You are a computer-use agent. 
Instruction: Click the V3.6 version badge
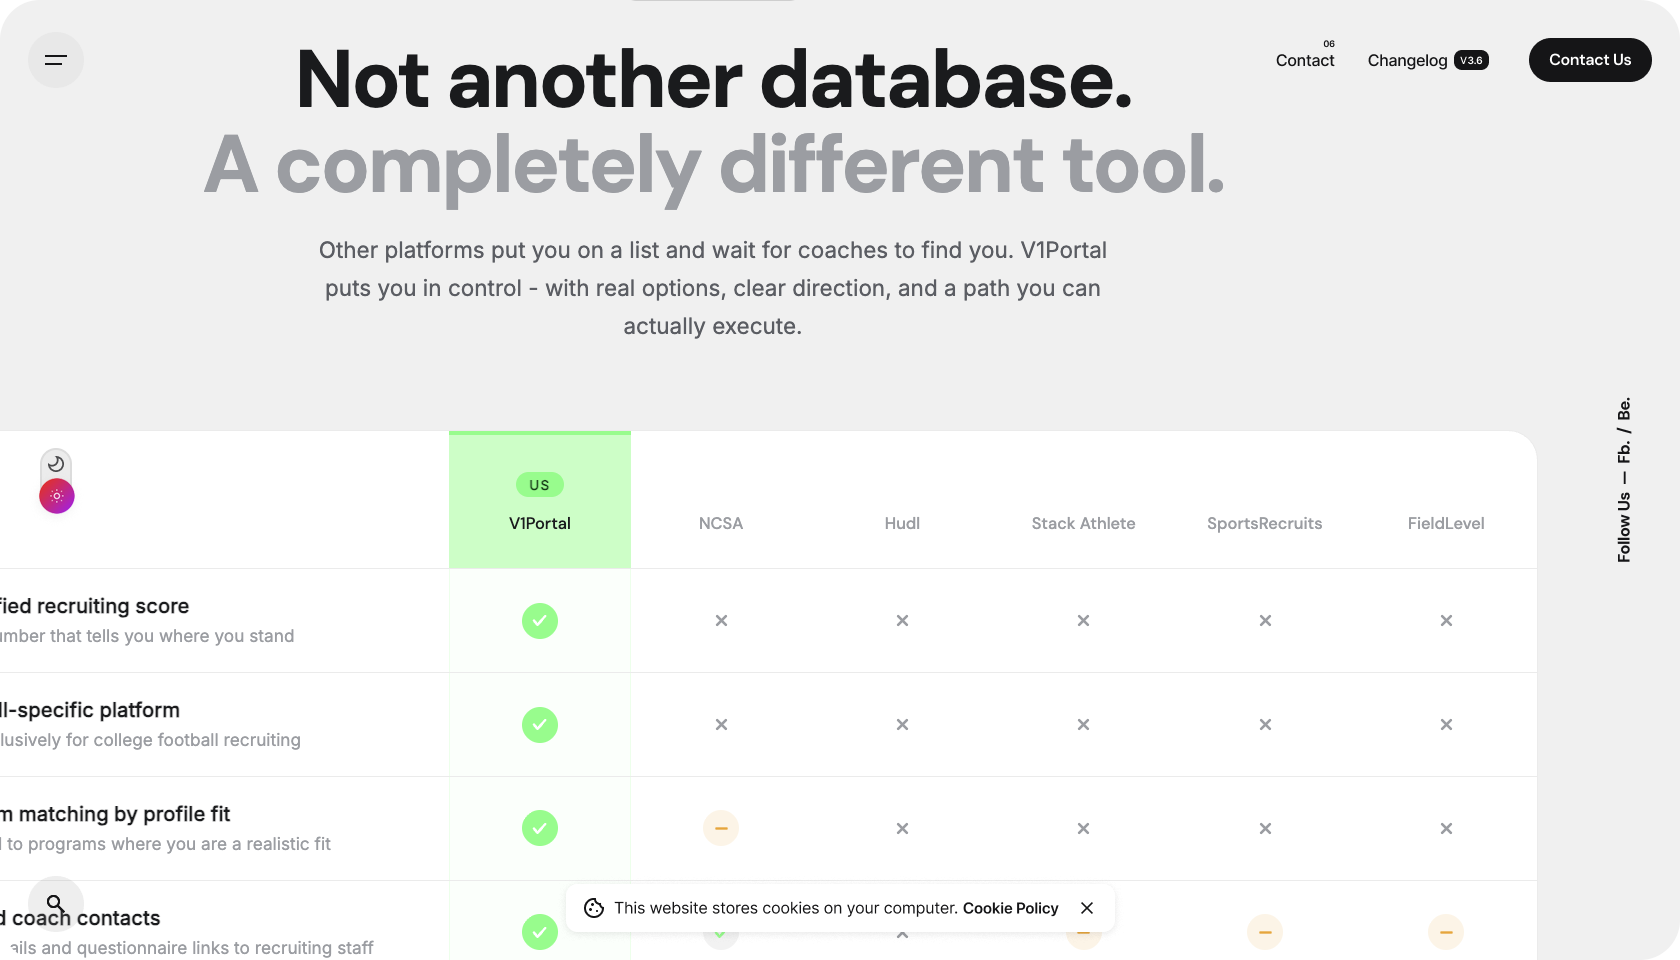(1471, 60)
